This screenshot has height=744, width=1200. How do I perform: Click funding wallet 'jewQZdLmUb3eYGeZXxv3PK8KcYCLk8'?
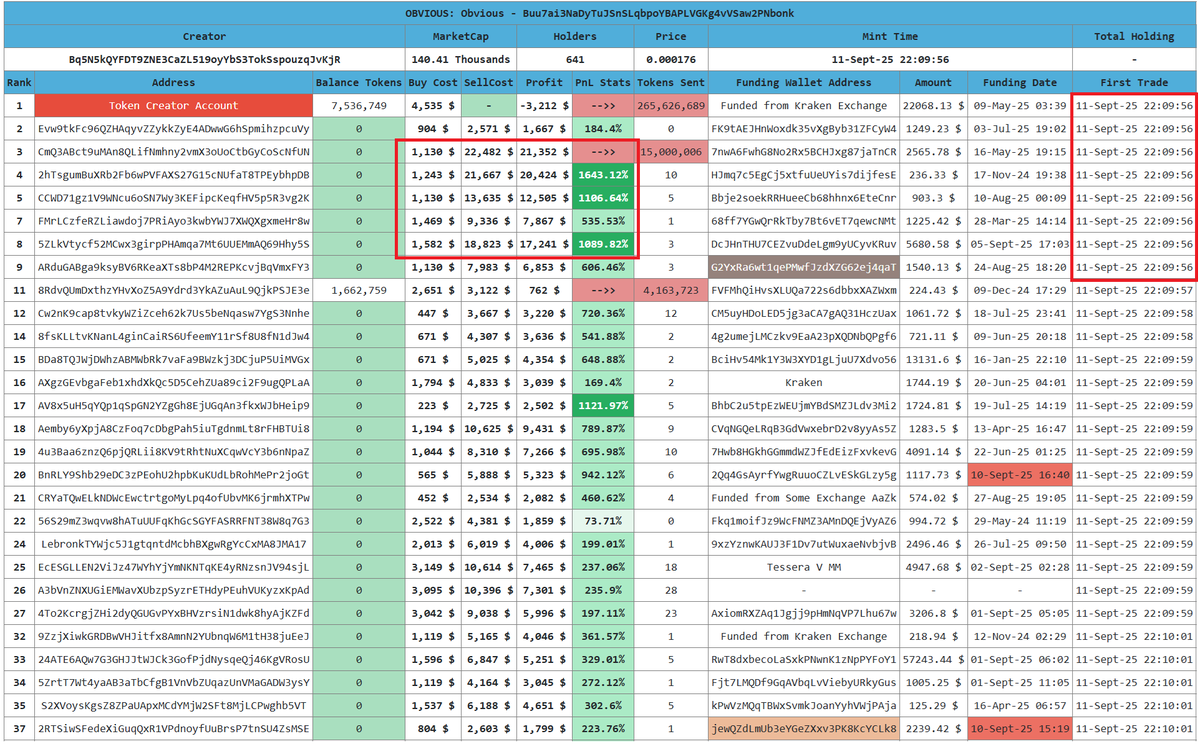[803, 728]
